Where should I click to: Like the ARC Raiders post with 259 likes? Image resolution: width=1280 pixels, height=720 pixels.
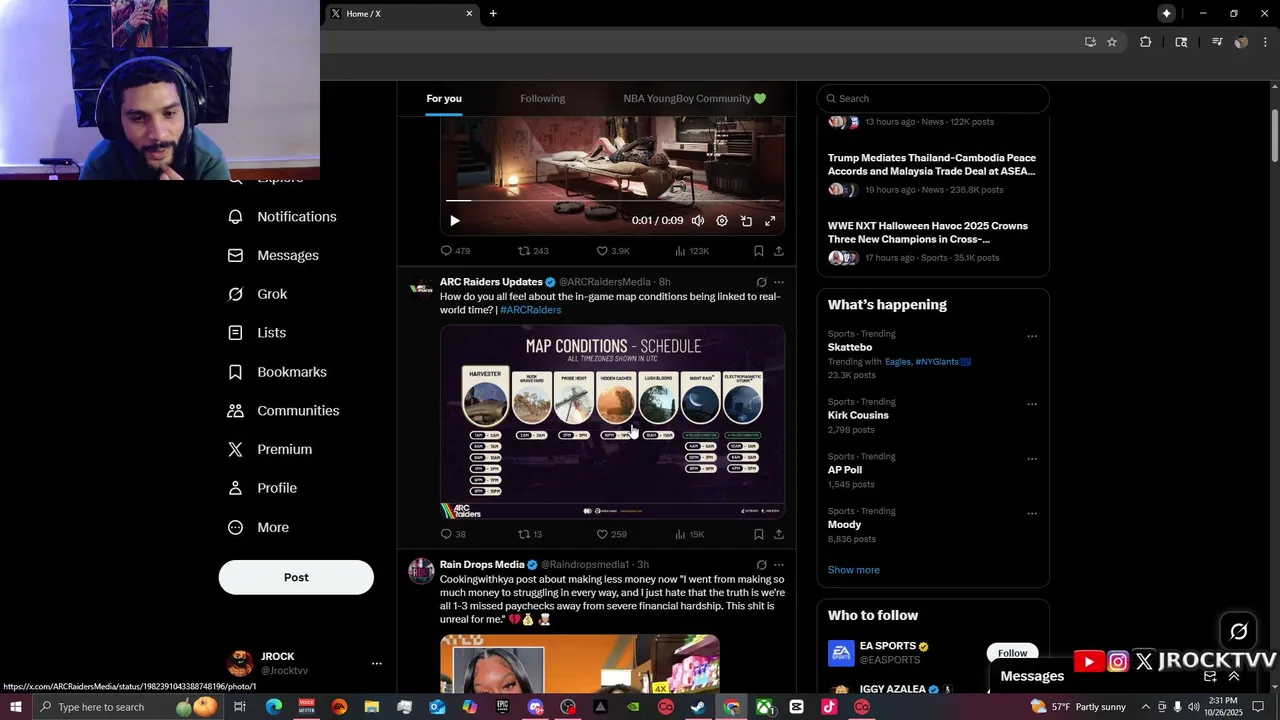coord(611,534)
